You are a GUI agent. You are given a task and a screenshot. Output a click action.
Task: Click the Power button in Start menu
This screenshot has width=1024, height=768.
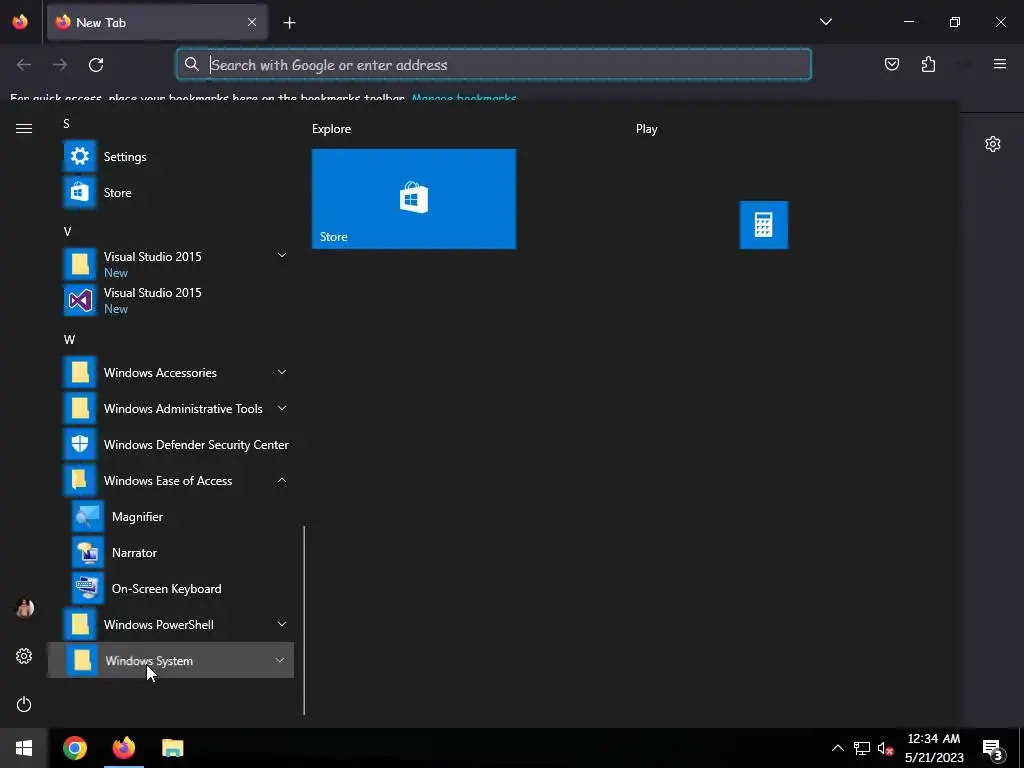[x=24, y=704]
